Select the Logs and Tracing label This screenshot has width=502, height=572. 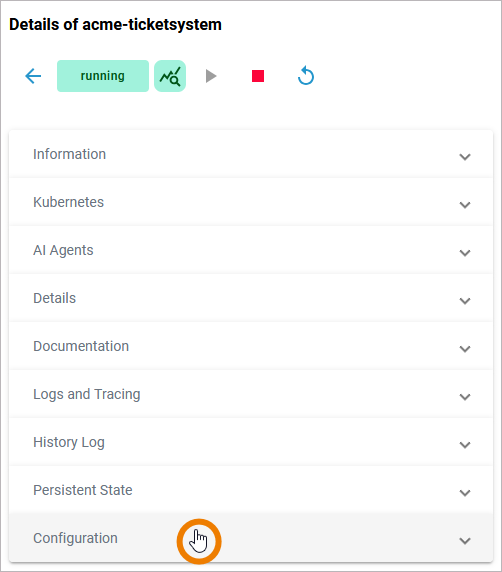pyautogui.click(x=87, y=394)
